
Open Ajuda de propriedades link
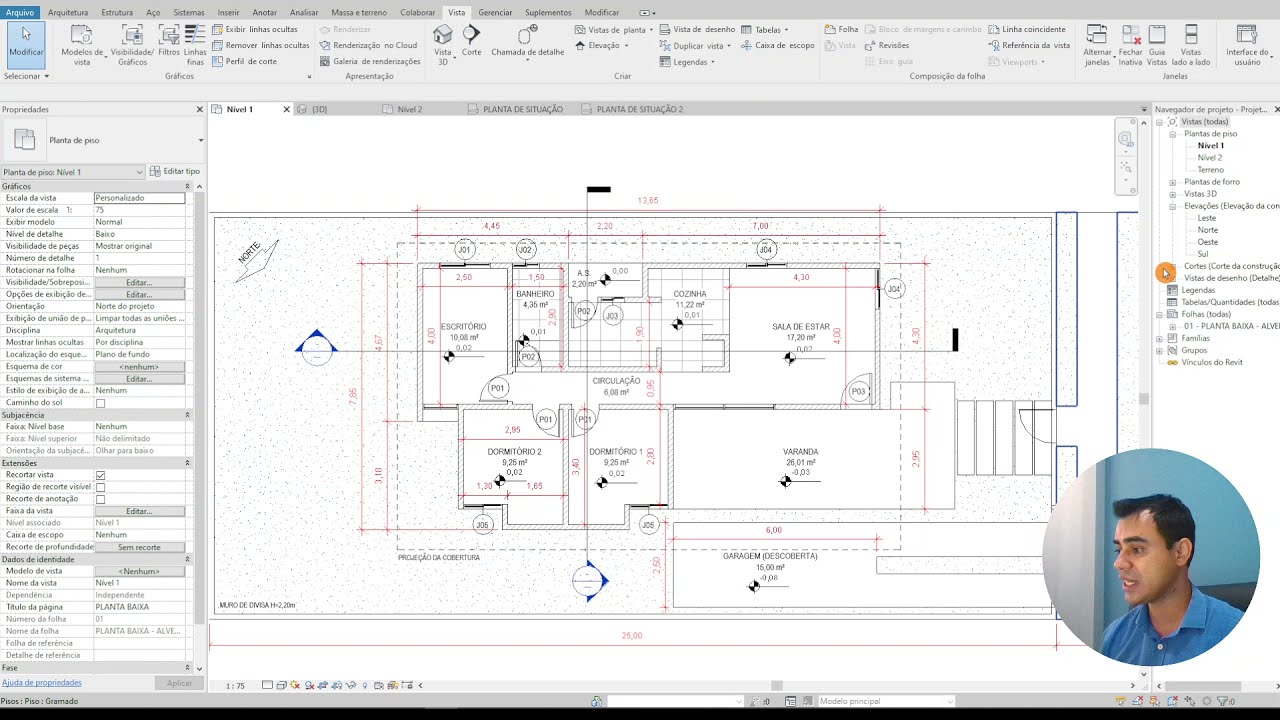[x=42, y=683]
